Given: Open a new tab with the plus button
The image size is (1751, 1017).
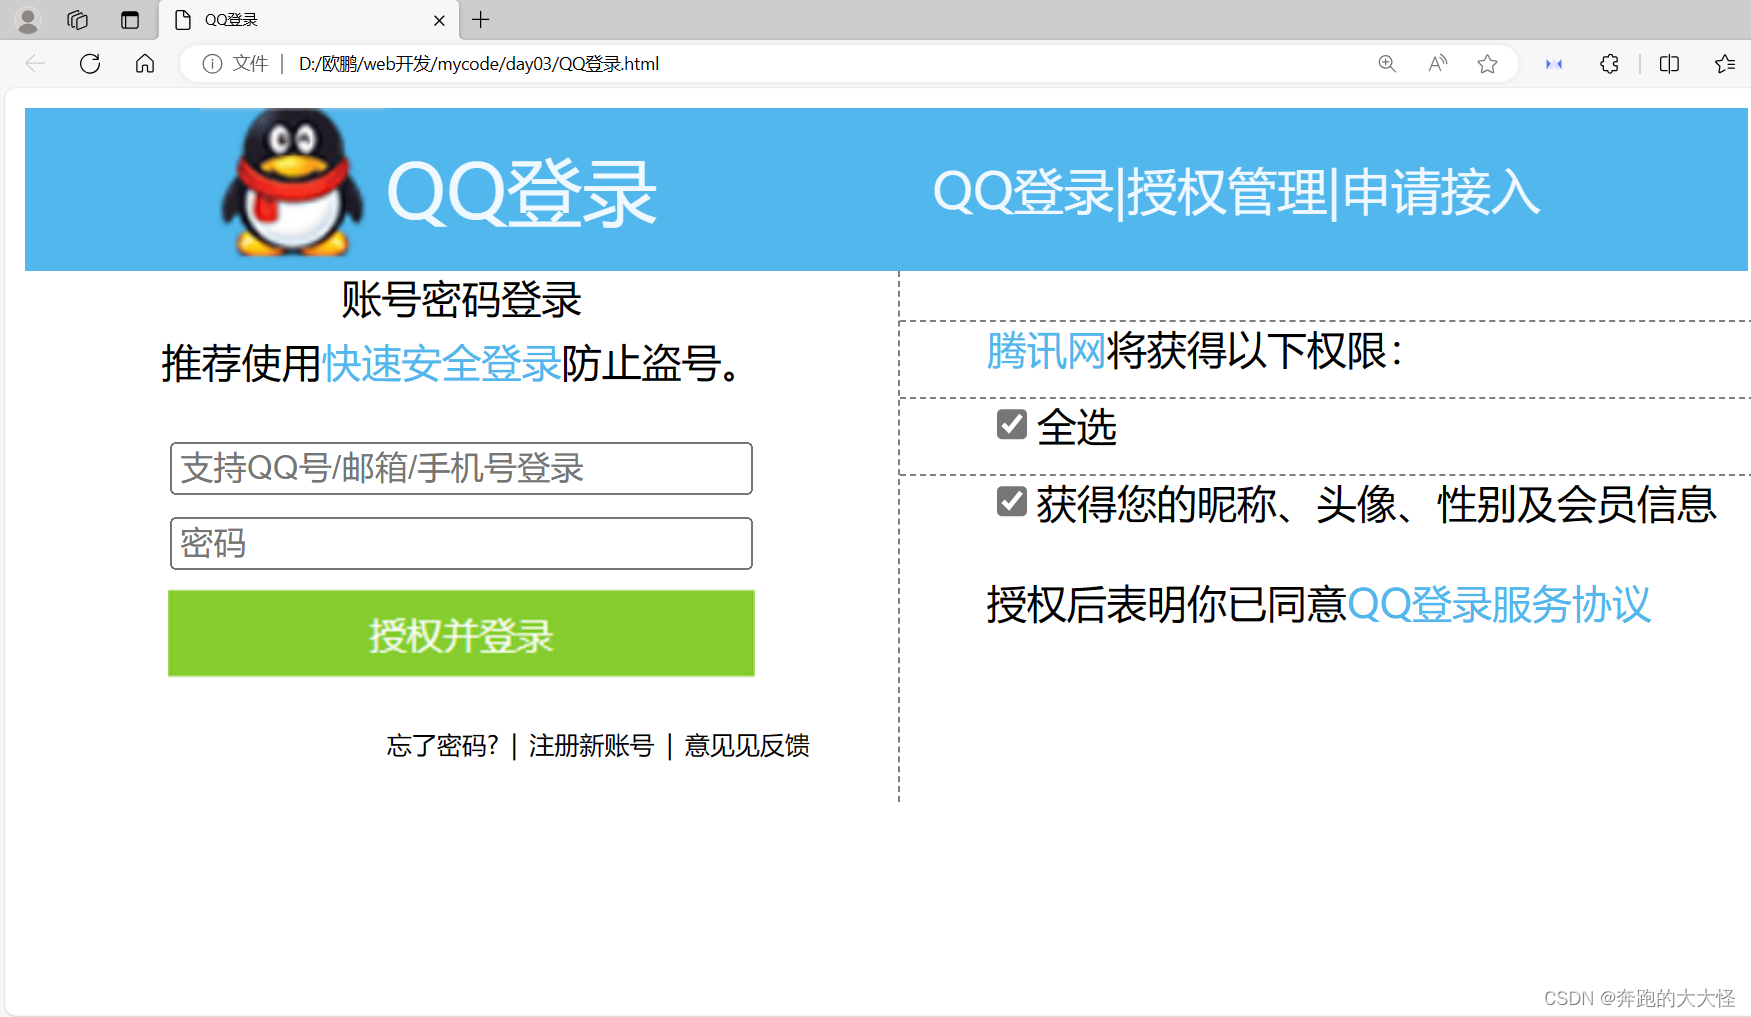Looking at the screenshot, I should (x=481, y=20).
